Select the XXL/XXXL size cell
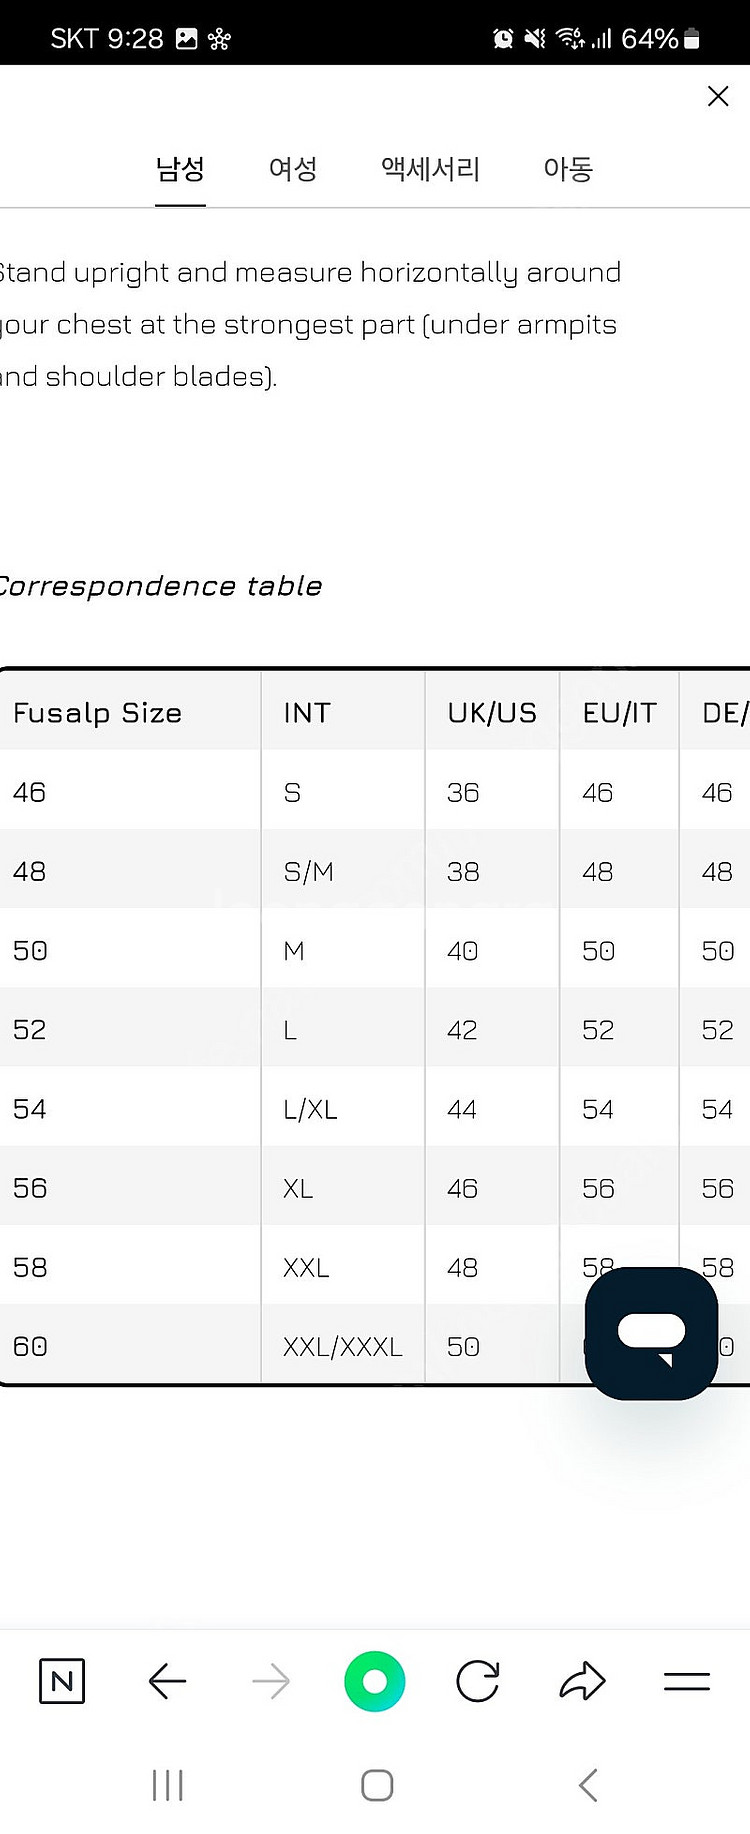The image size is (750, 1834). (x=343, y=1347)
